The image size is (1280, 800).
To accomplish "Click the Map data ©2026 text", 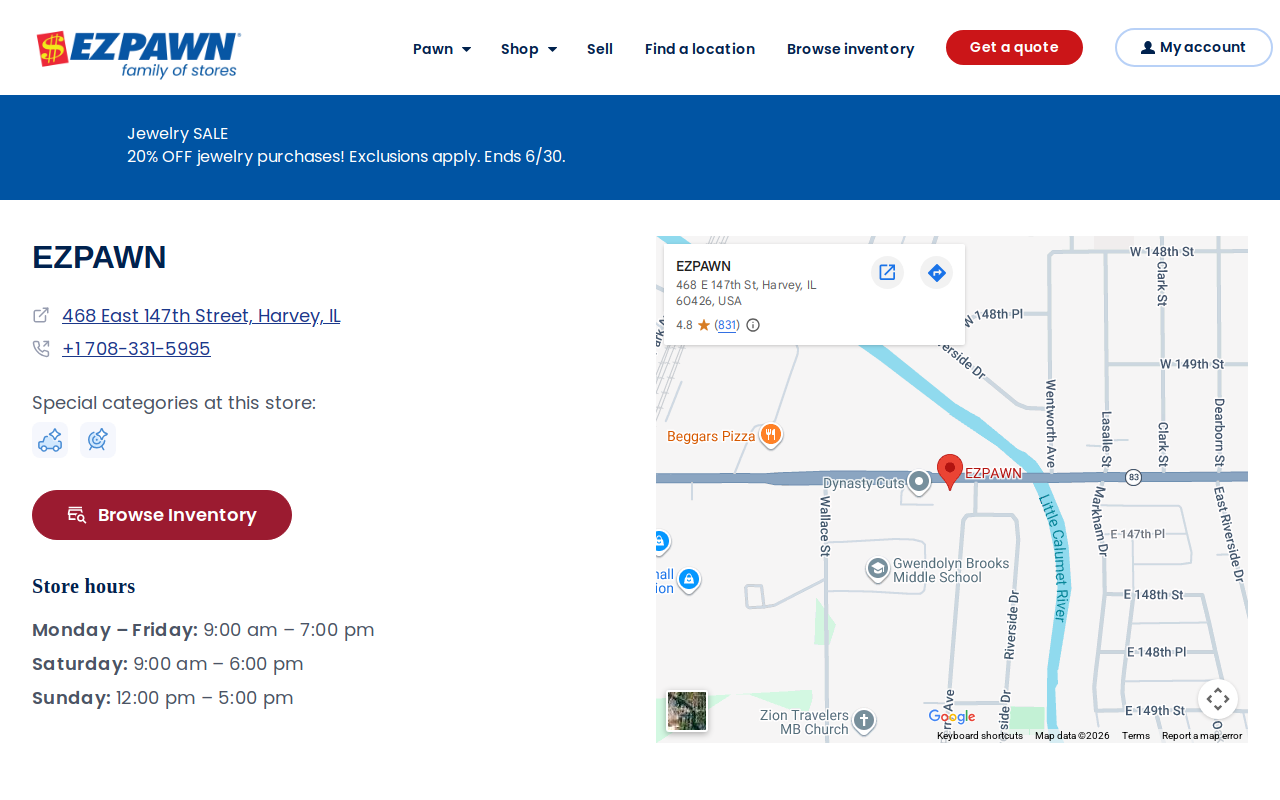I will point(1072,736).
